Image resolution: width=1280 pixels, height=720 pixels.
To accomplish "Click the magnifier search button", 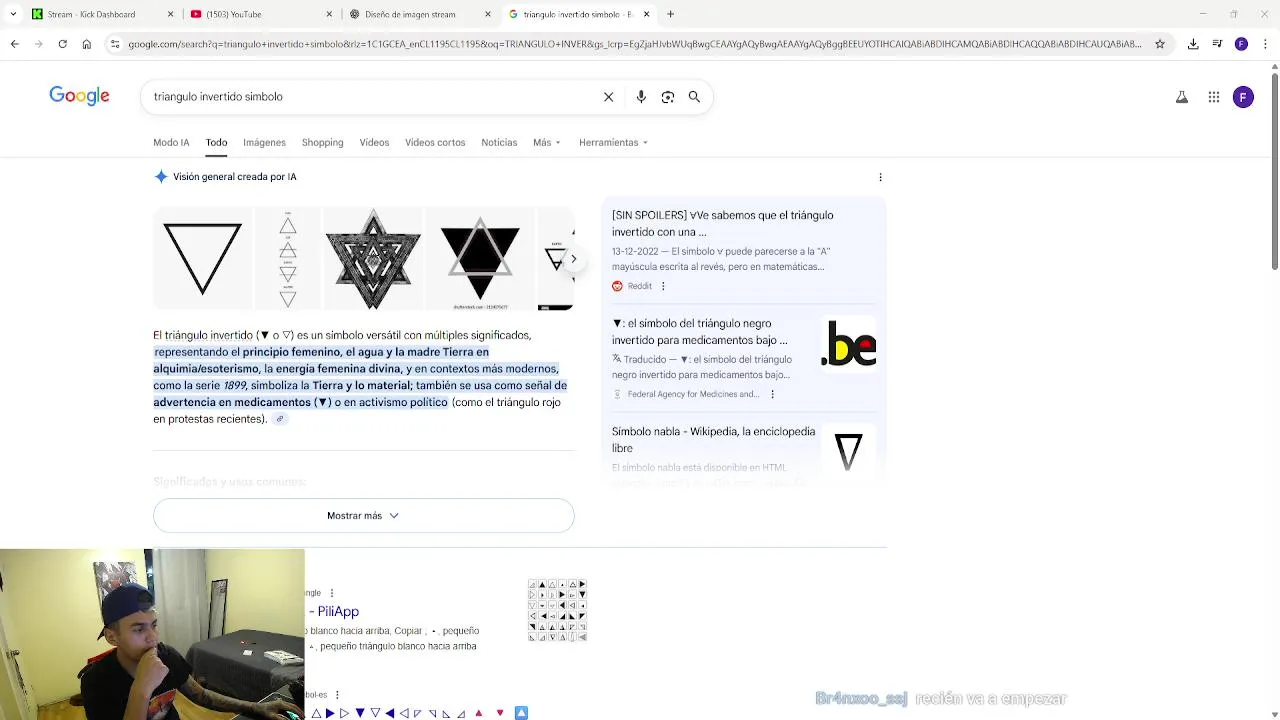I will [x=694, y=97].
